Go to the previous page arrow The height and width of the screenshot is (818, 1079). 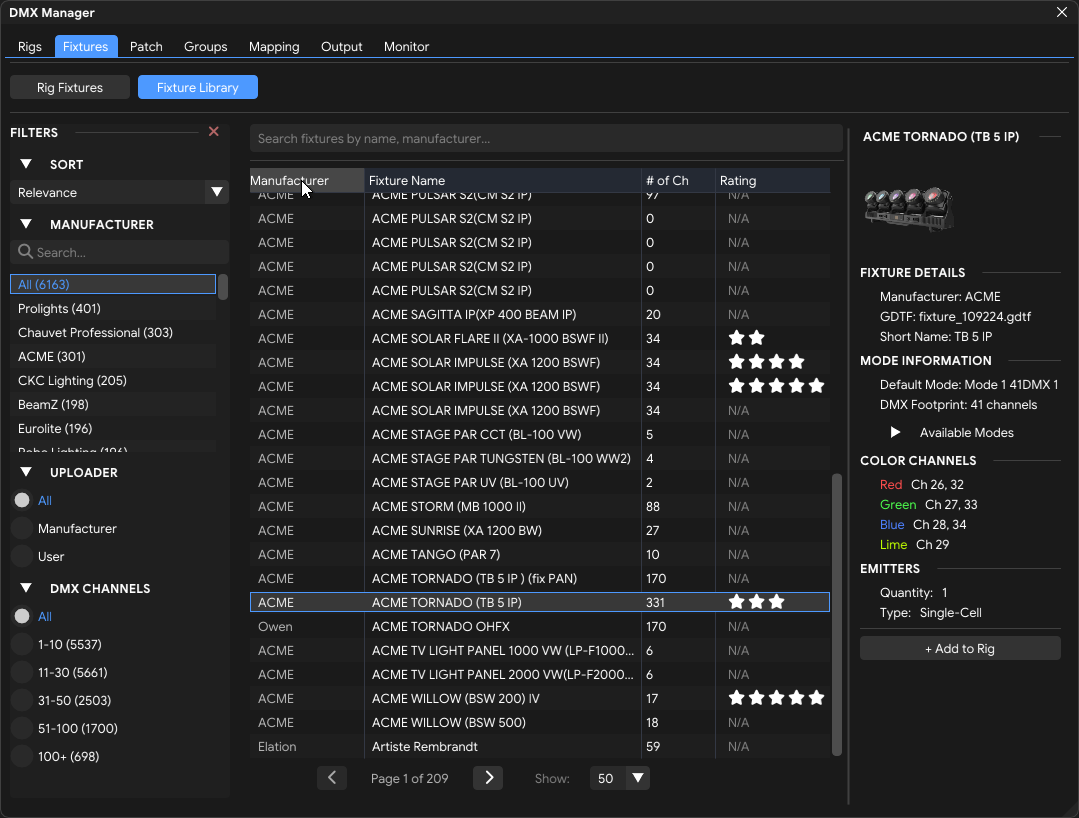(x=332, y=778)
